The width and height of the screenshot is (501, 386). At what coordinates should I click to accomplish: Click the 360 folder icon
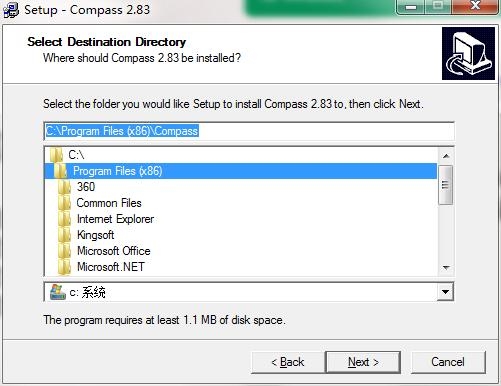click(x=64, y=187)
